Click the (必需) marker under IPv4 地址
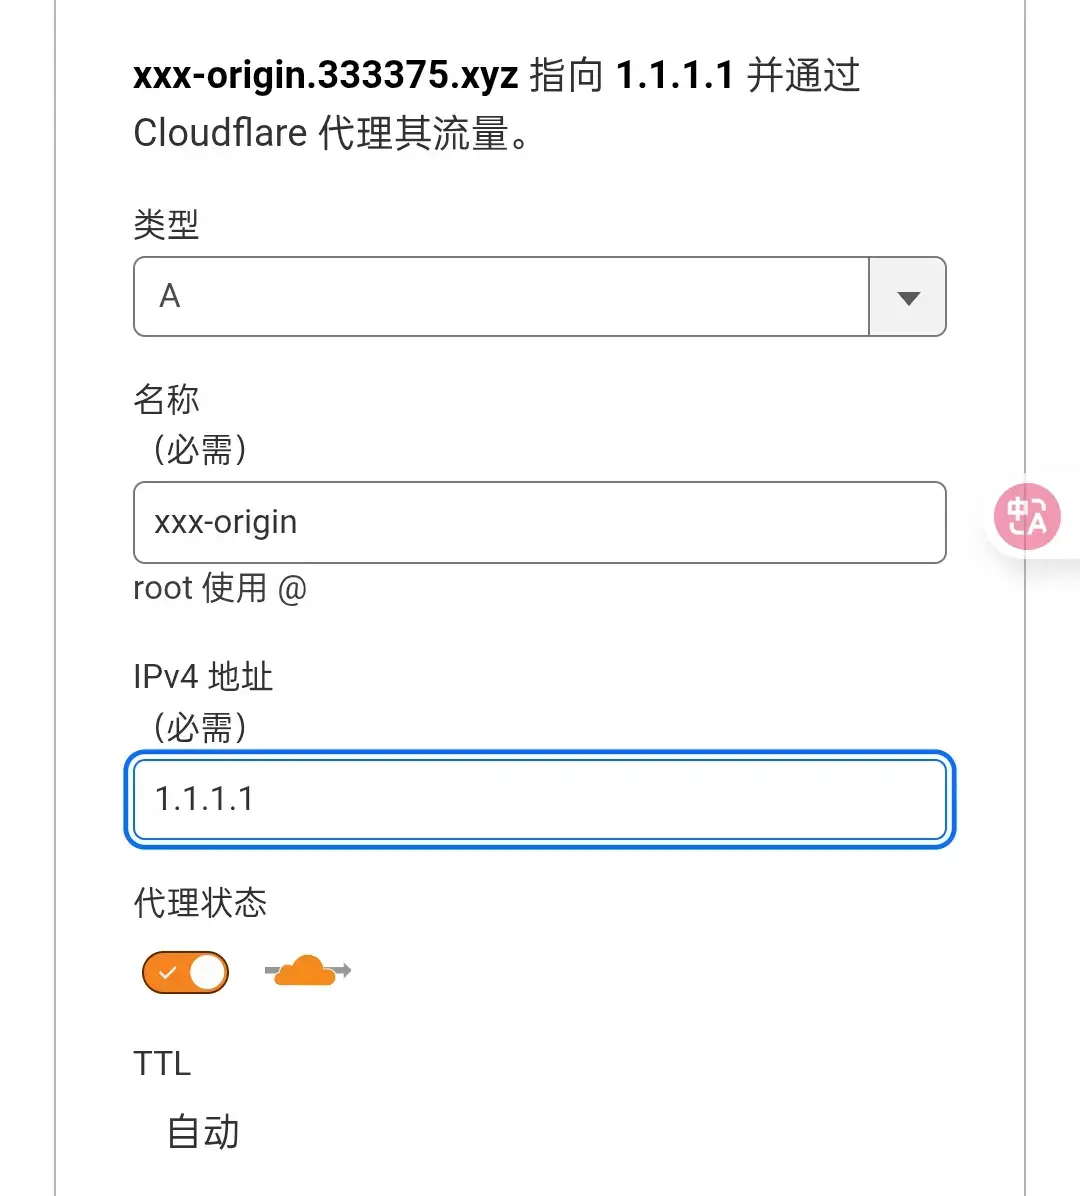Viewport: 1080px width, 1196px height. (200, 727)
